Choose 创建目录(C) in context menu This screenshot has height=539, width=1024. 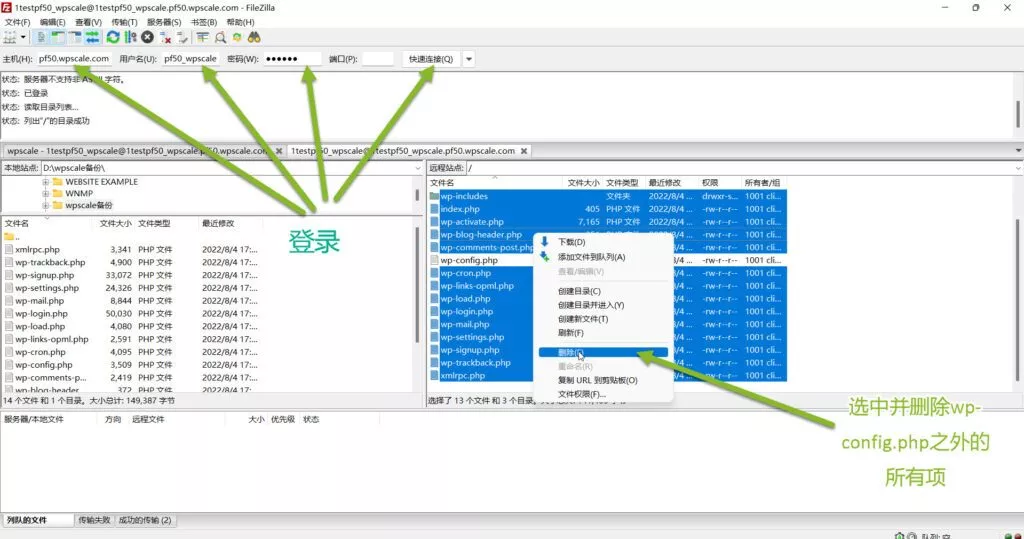(579, 291)
